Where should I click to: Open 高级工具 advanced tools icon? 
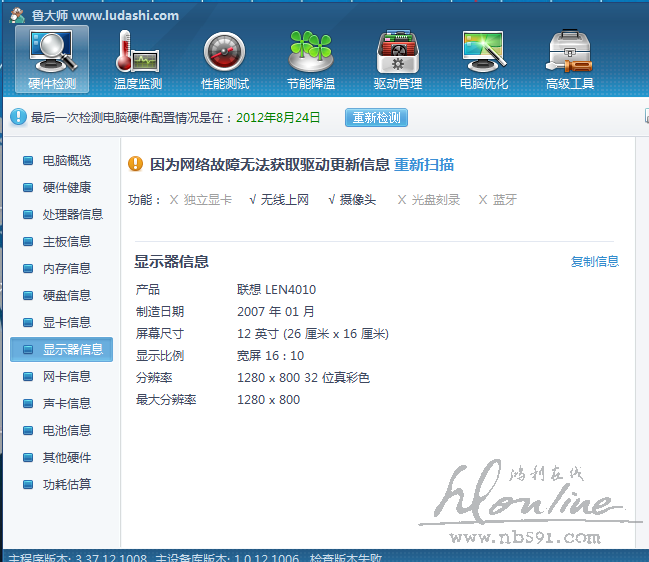(570, 59)
